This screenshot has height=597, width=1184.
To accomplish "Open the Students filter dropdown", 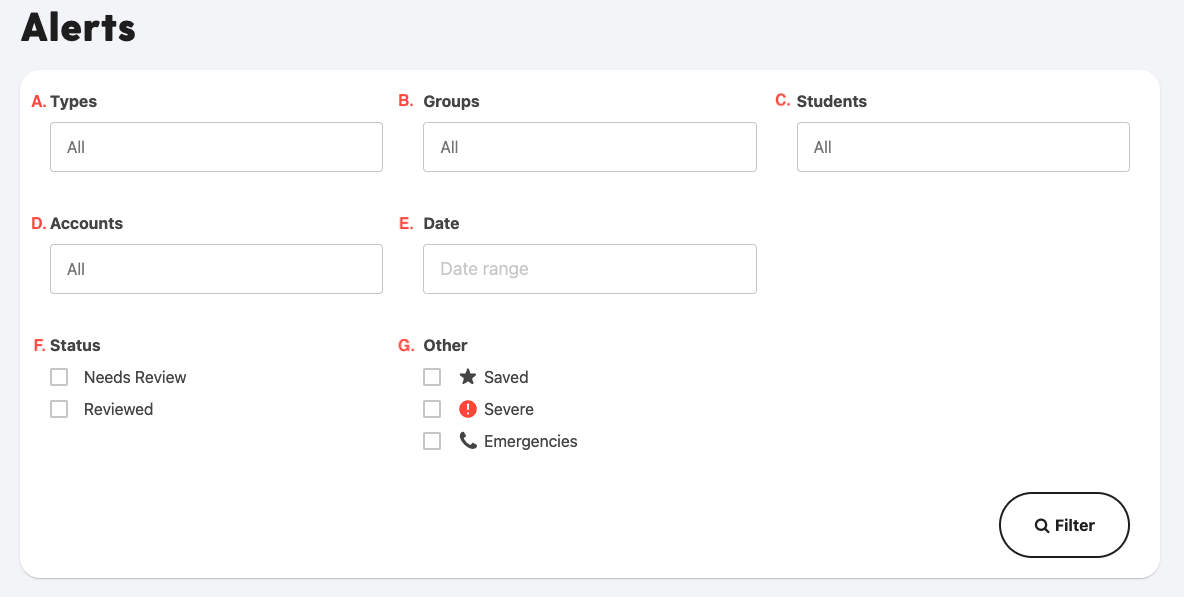I will click(x=963, y=147).
